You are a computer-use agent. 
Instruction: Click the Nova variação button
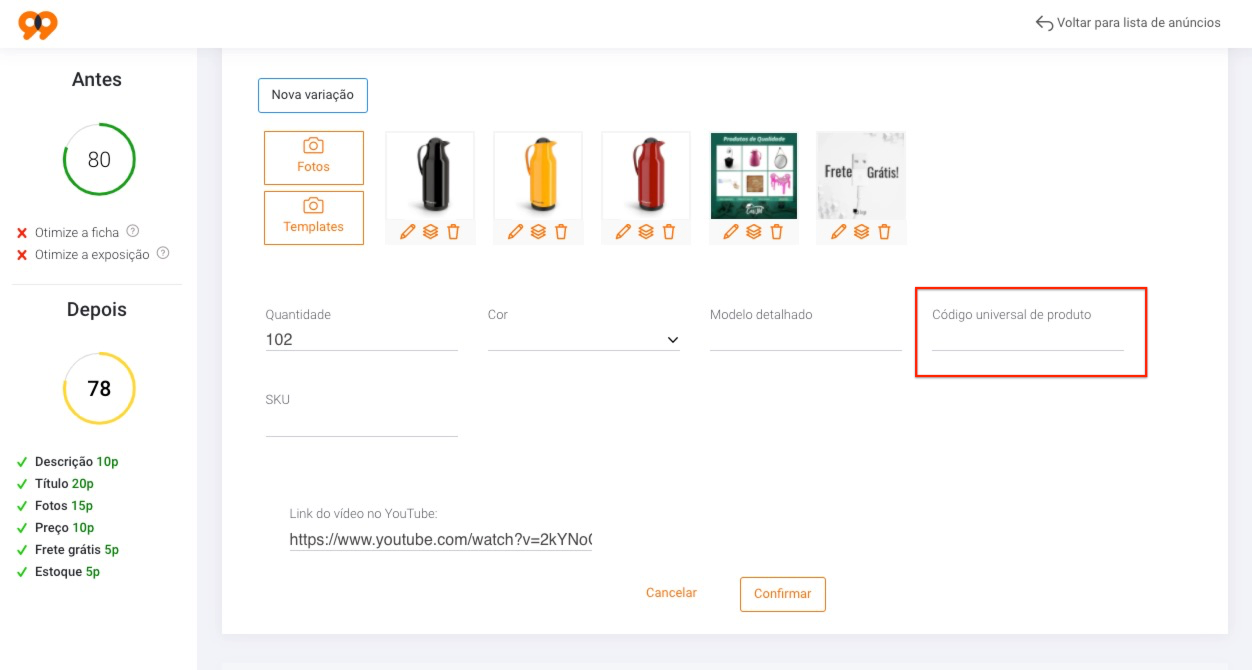[313, 95]
